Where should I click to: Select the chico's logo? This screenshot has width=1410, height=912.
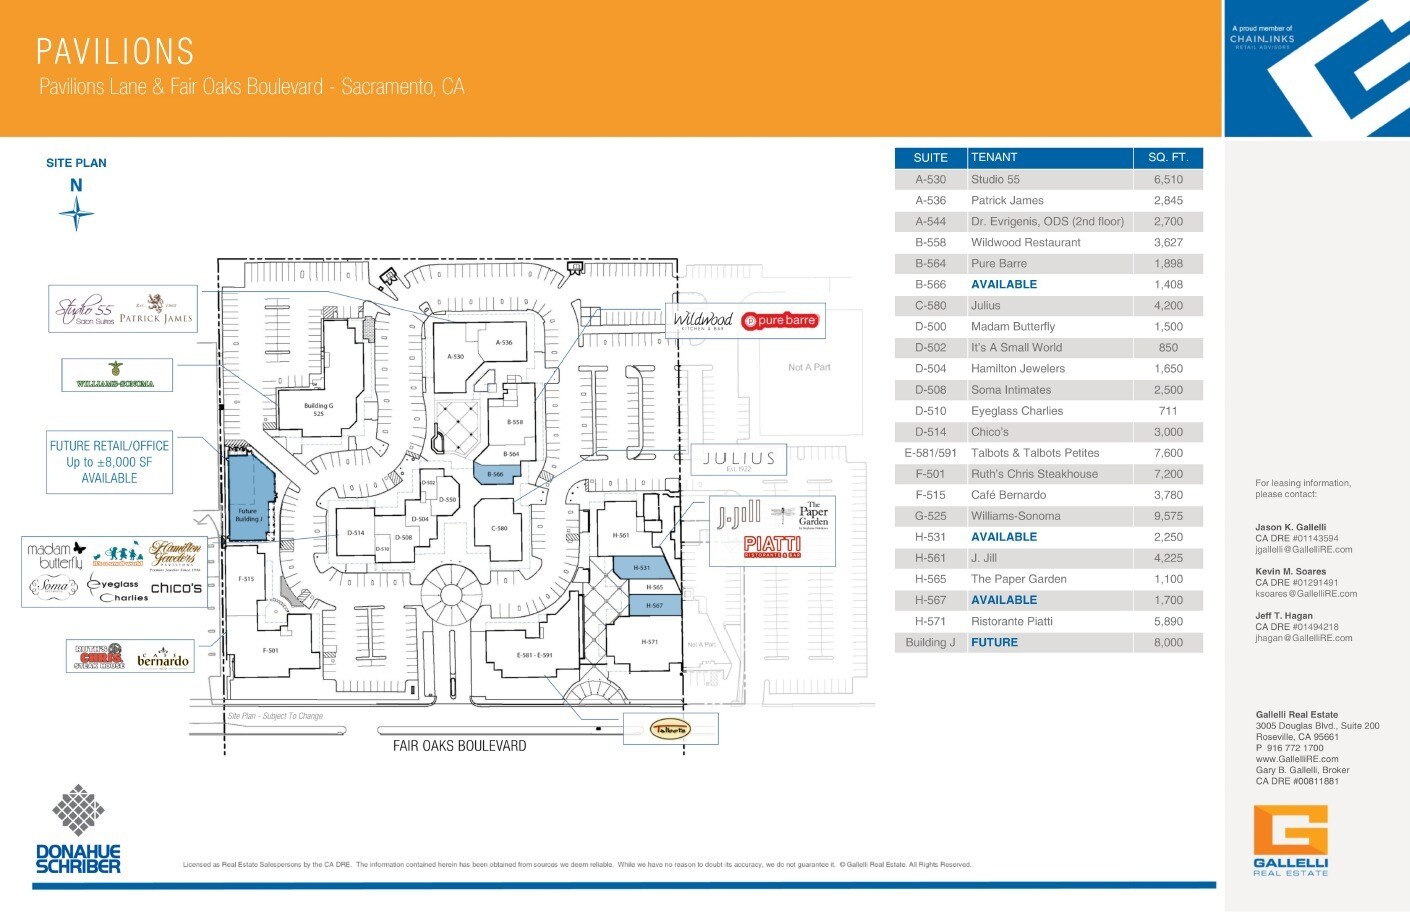click(177, 588)
